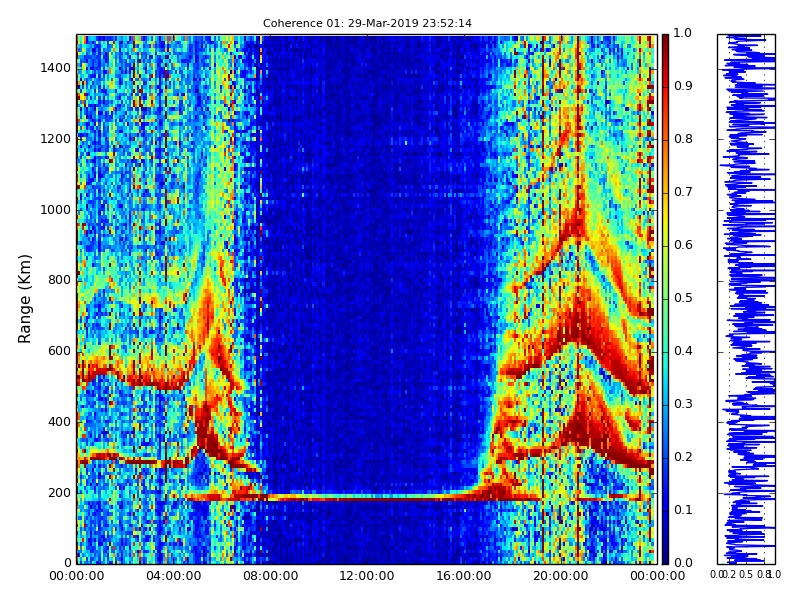
Task: Click the '08:00:00' time axis label
Action: pyautogui.click(x=270, y=576)
